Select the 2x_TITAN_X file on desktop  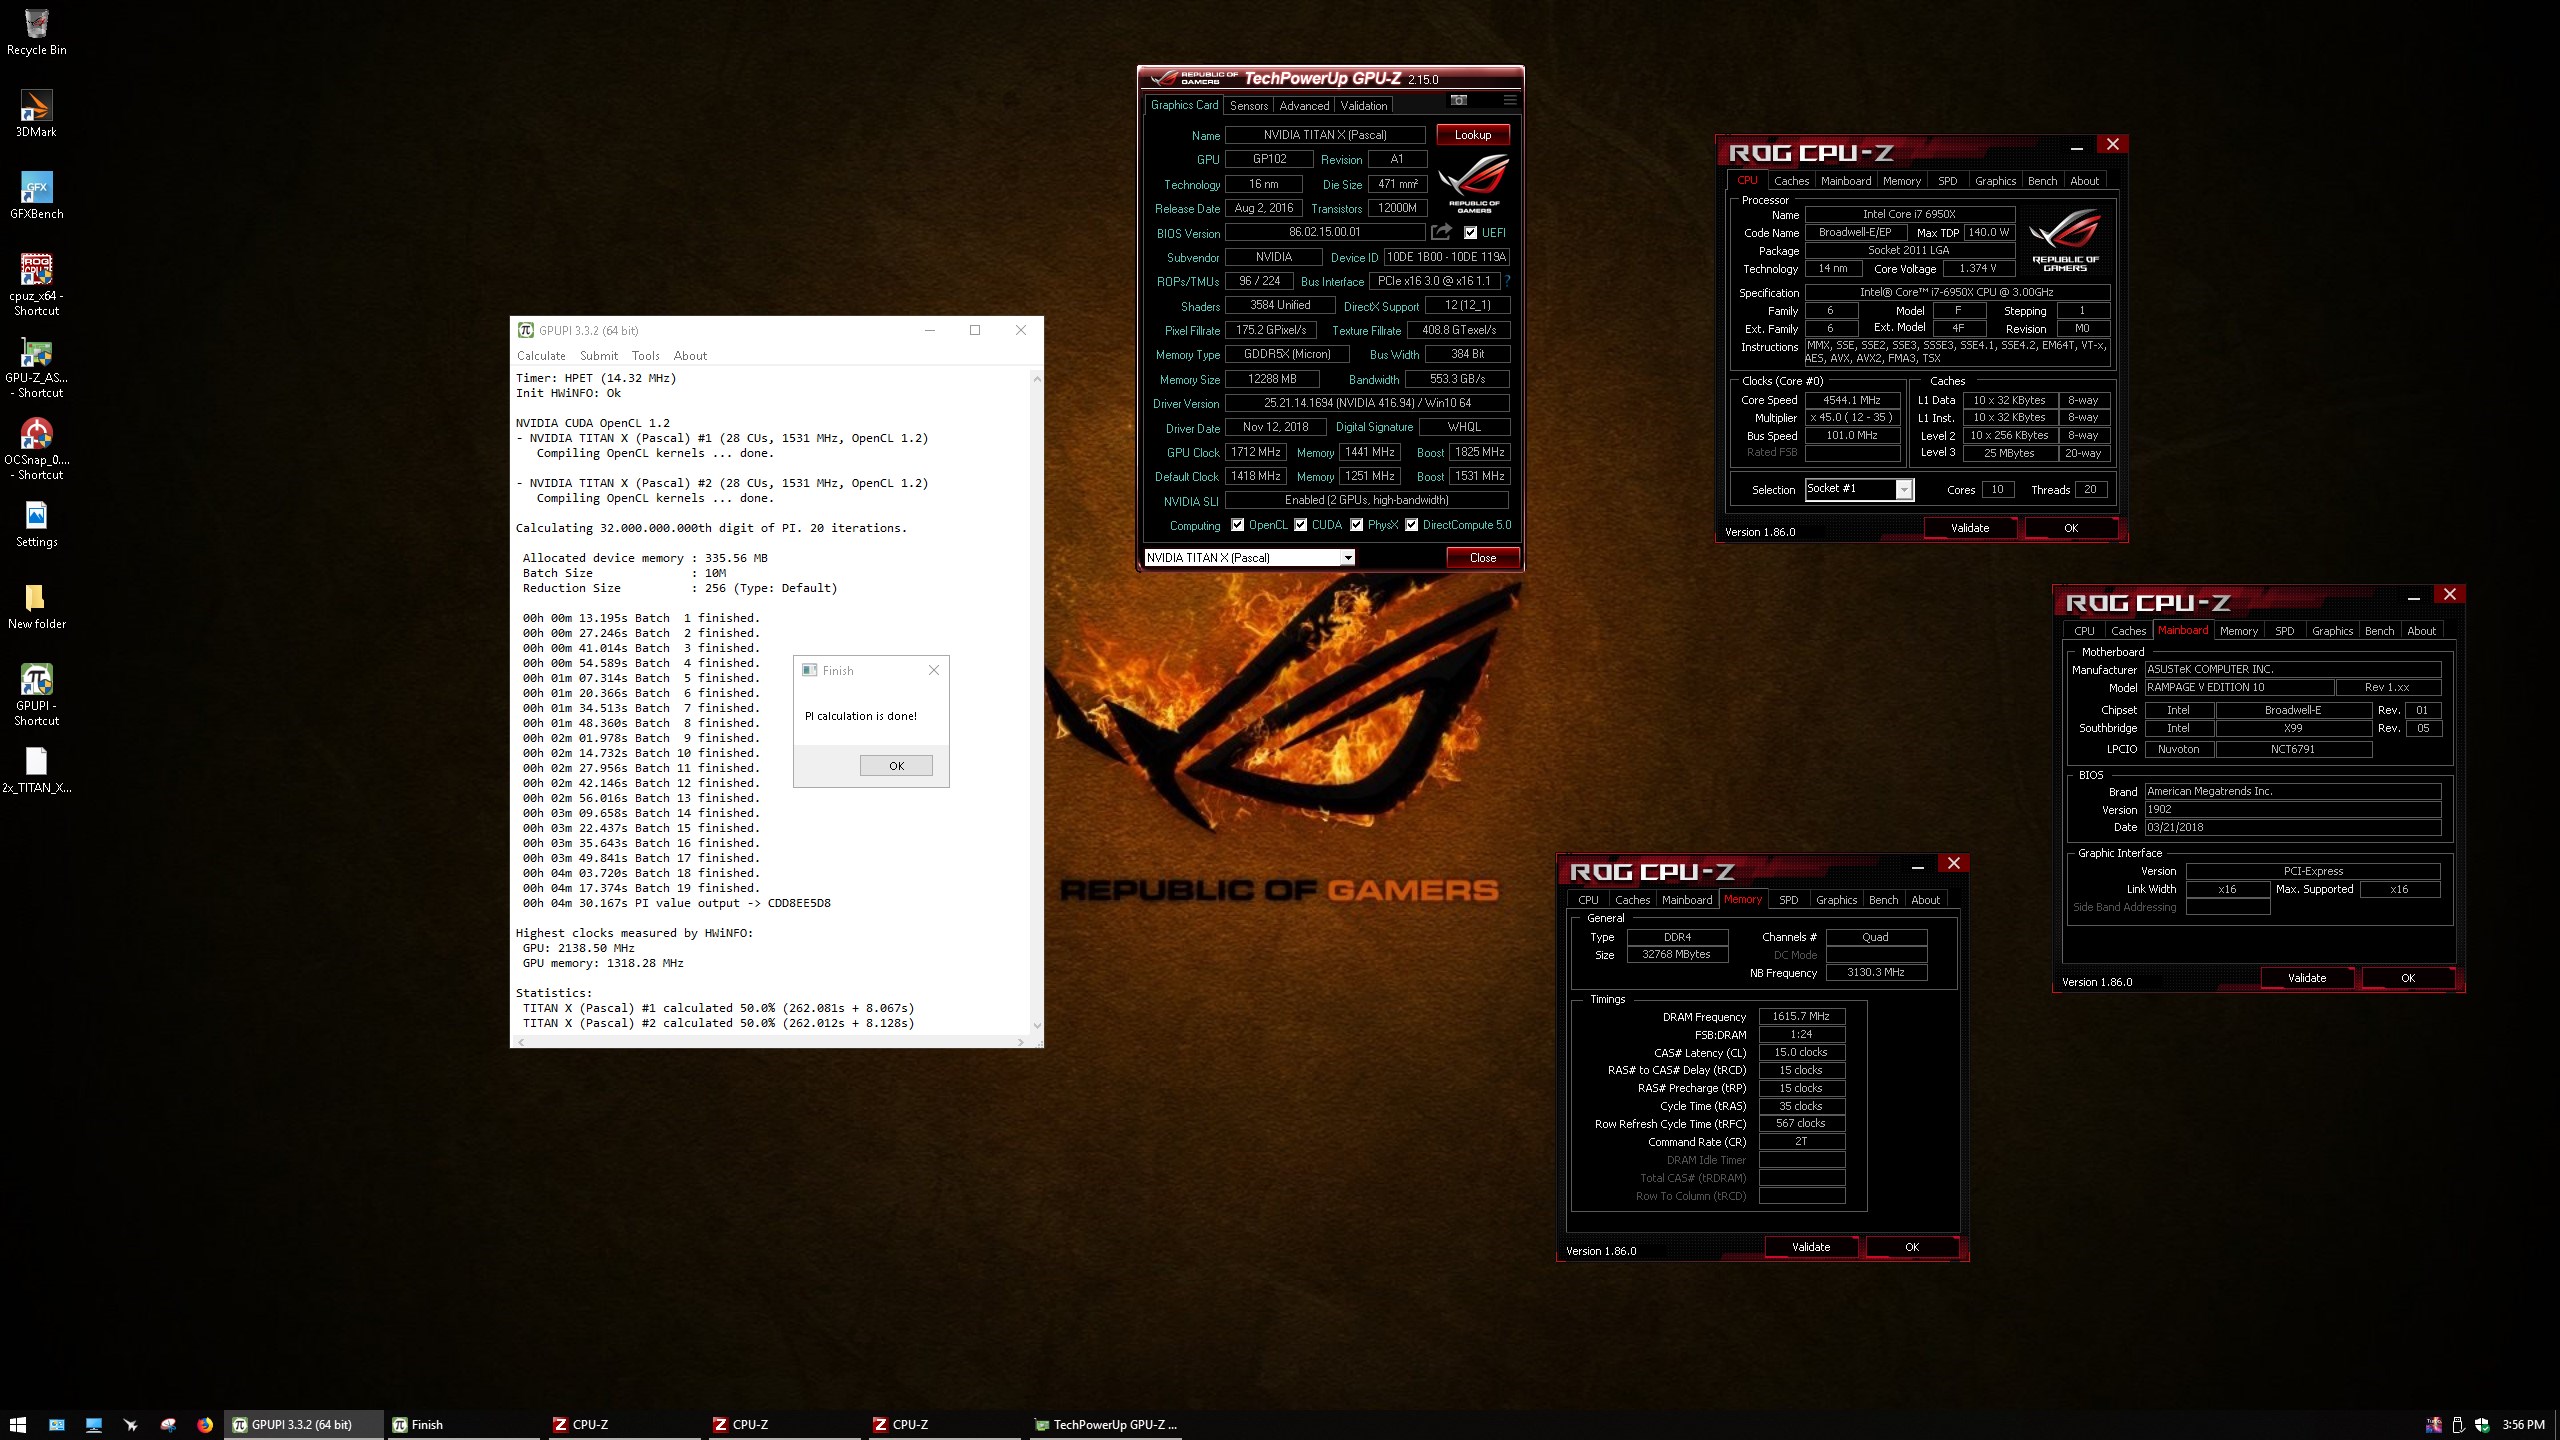[x=36, y=769]
